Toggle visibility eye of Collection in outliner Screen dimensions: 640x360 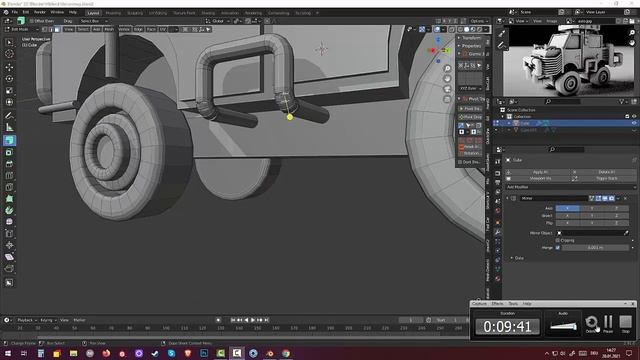(634, 116)
